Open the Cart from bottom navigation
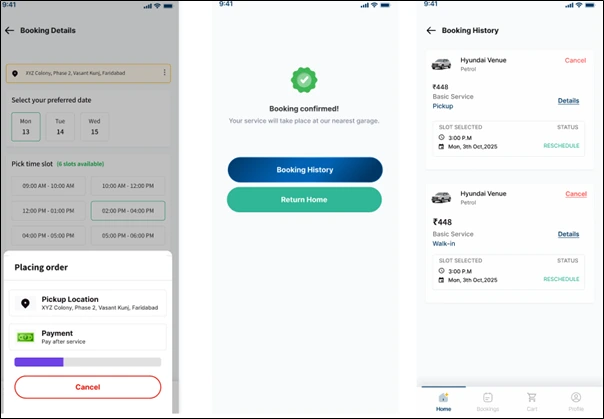This screenshot has height=419, width=604. click(532, 402)
